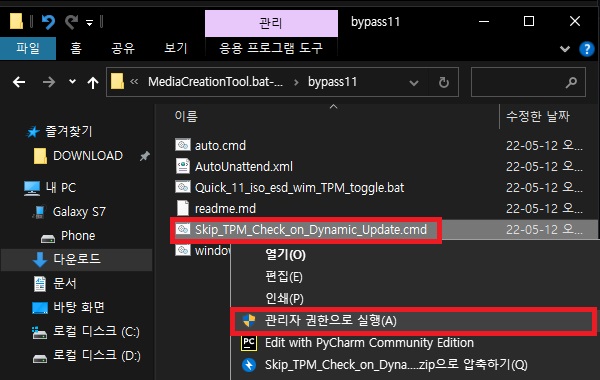Click the date of auto.cmd row
The image size is (600, 380).
point(544,145)
